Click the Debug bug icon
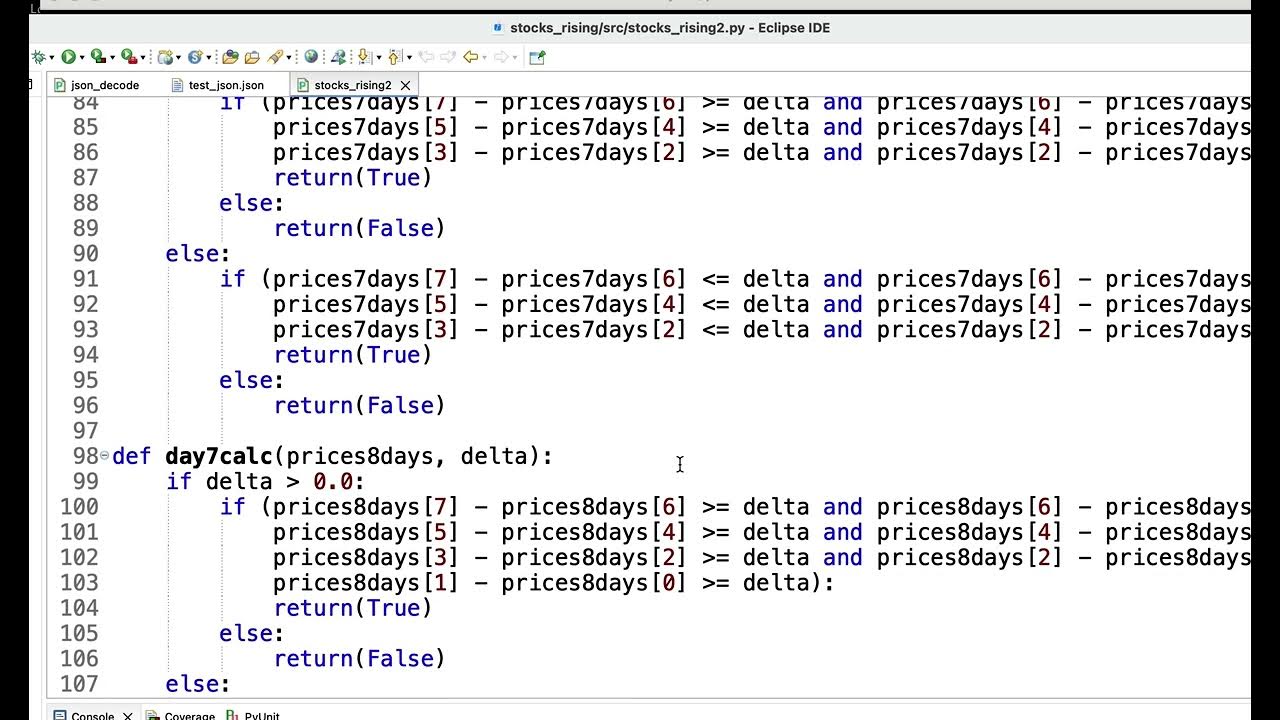The image size is (1280, 720). click(x=38, y=57)
